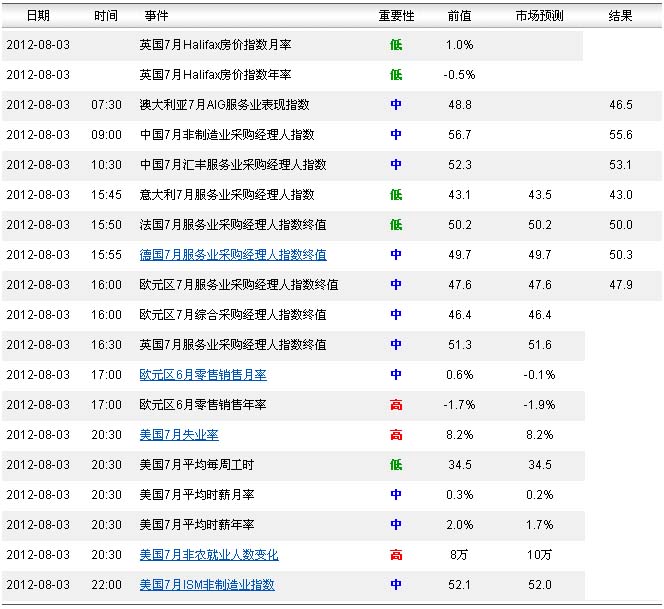Image resolution: width=664 pixels, height=609 pixels.
Task: Click the 市场预测 column header
Action: pyautogui.click(x=540, y=16)
